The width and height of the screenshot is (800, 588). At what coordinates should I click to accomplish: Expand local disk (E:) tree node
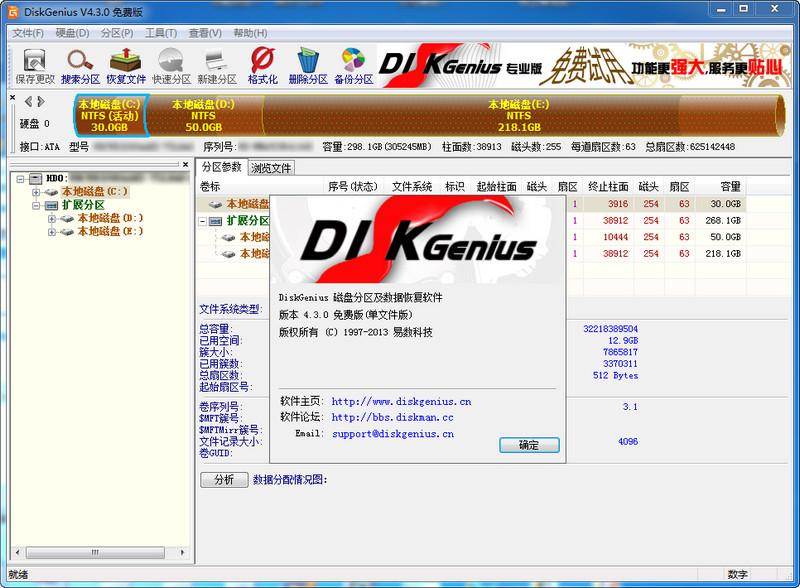pos(52,232)
